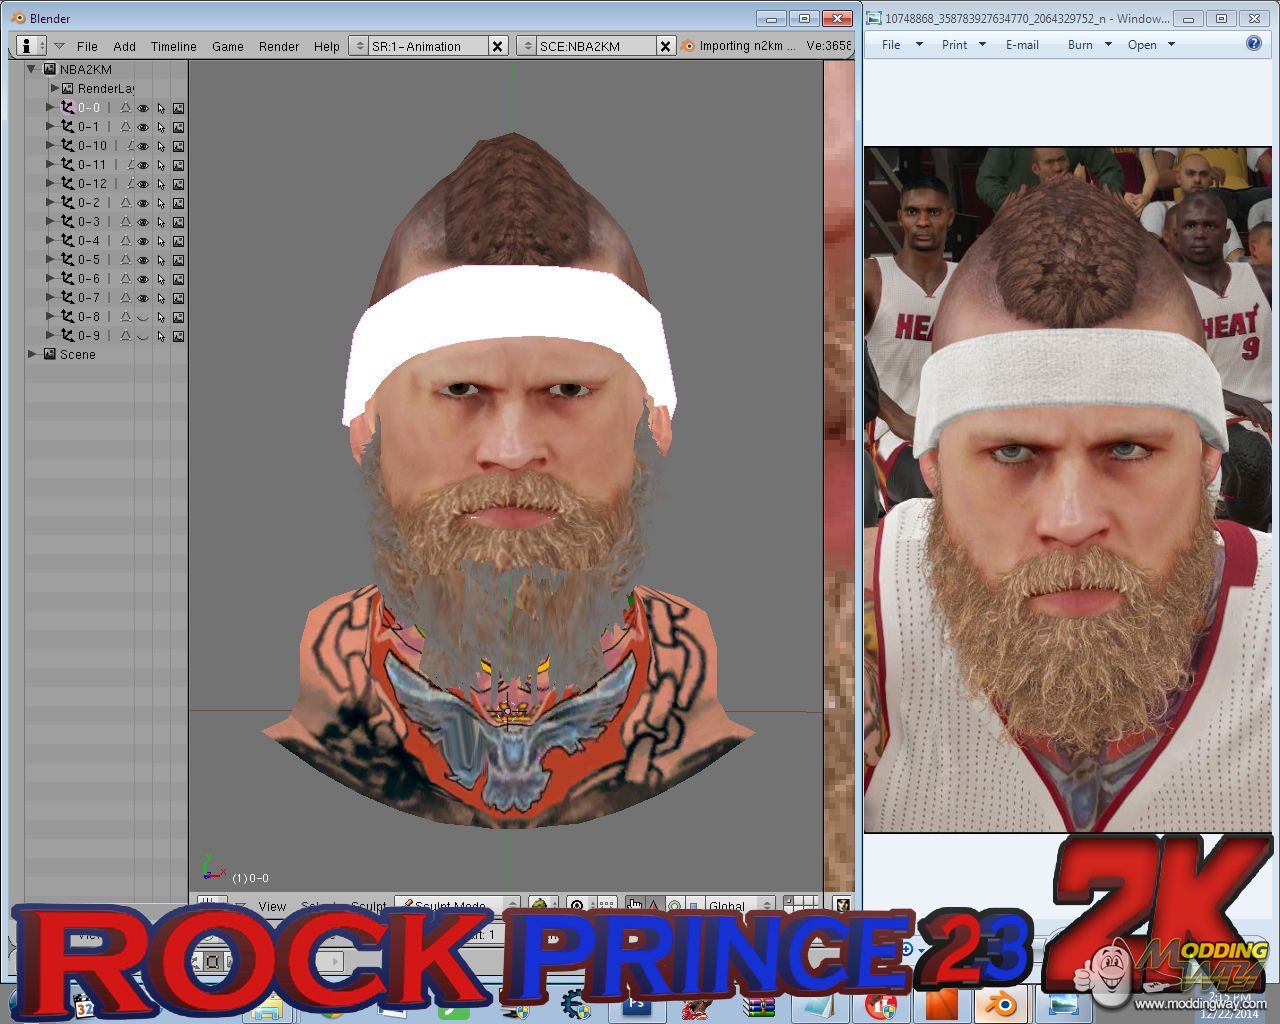Click E-mail in the photo viewer toolbar
1280x1024 pixels.
coord(1021,45)
